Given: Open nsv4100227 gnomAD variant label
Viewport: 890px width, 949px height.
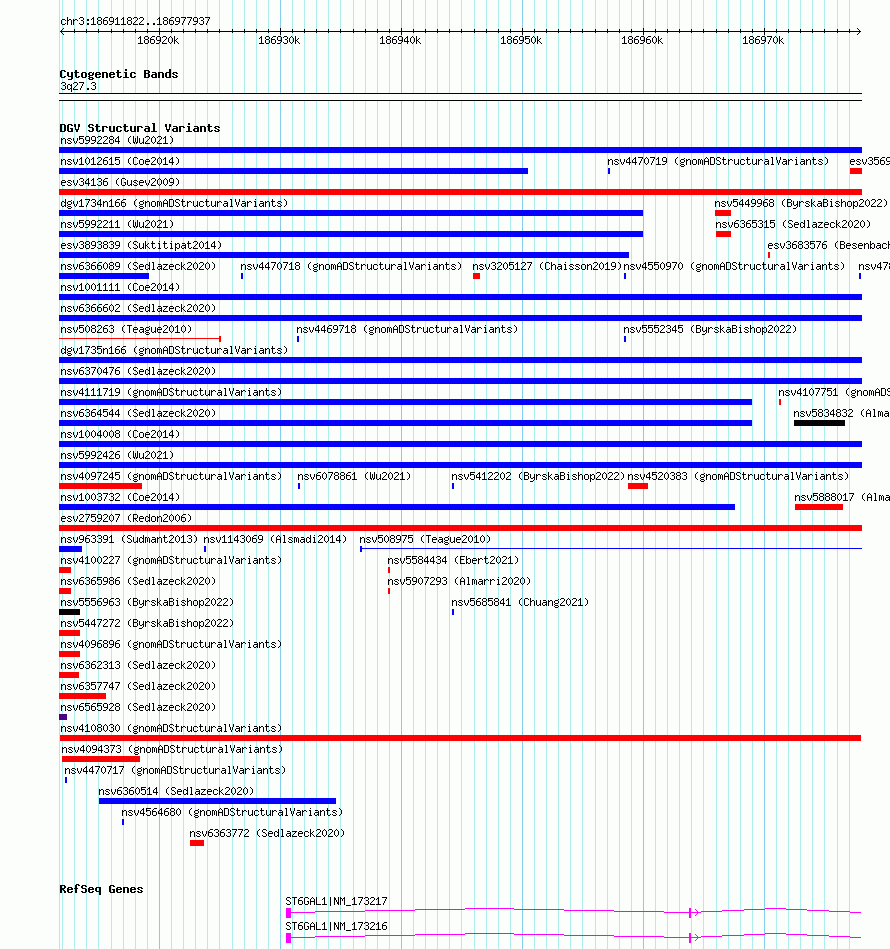Looking at the screenshot, I should pos(171,560).
